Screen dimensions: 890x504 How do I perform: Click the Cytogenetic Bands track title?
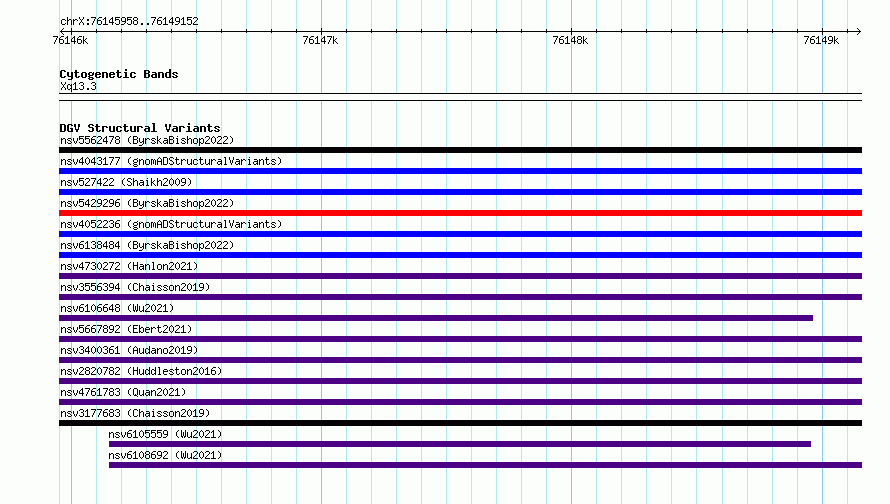click(119, 74)
